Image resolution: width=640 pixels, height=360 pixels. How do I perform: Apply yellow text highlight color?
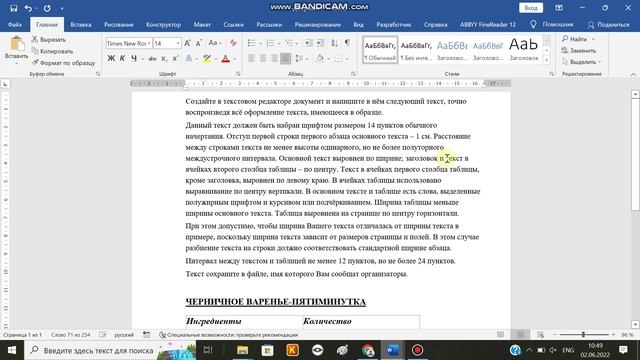(x=207, y=59)
